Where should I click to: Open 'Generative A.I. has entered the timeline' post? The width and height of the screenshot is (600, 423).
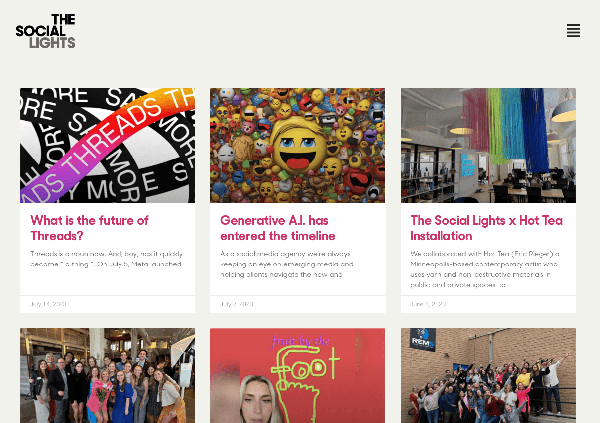pos(278,228)
